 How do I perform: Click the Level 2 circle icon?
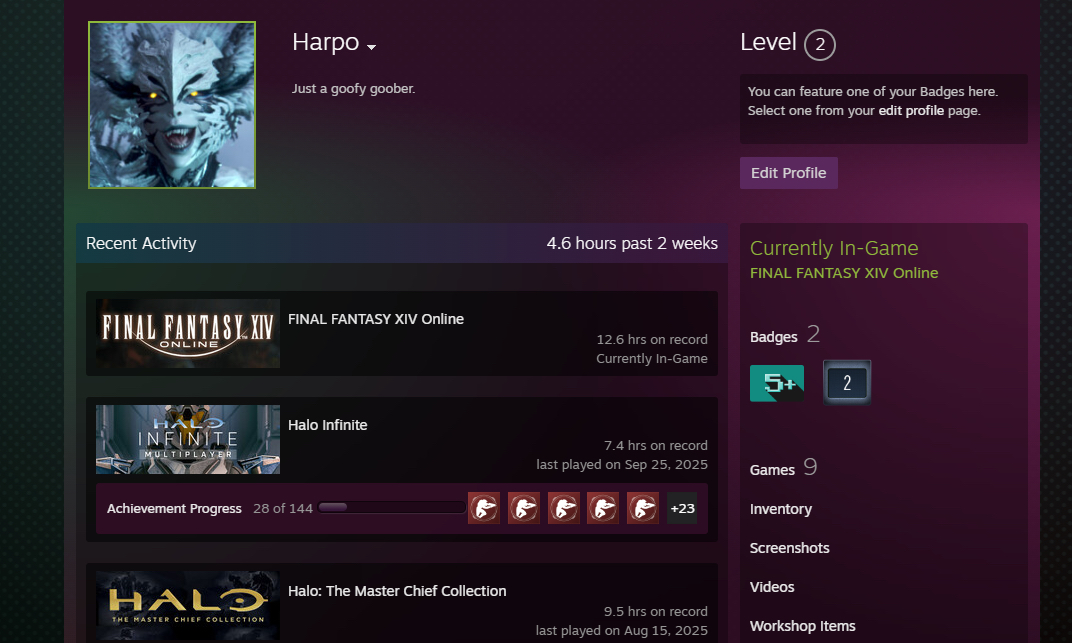click(x=819, y=45)
